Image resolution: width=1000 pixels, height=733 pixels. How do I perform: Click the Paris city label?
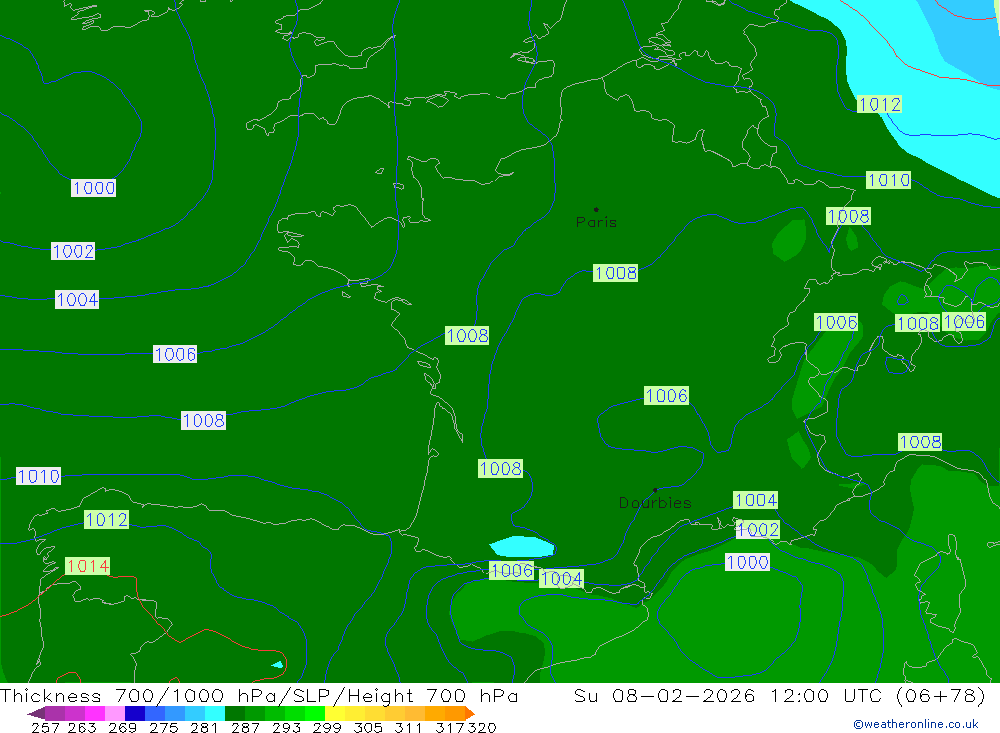596,222
